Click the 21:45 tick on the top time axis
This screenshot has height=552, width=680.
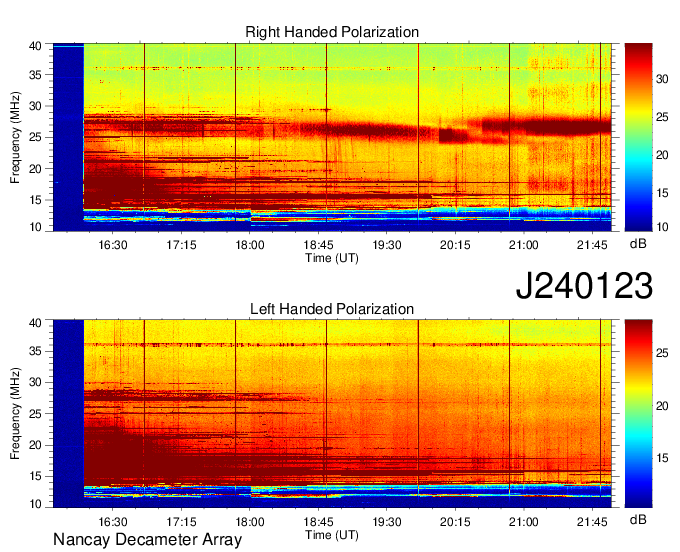pos(592,245)
